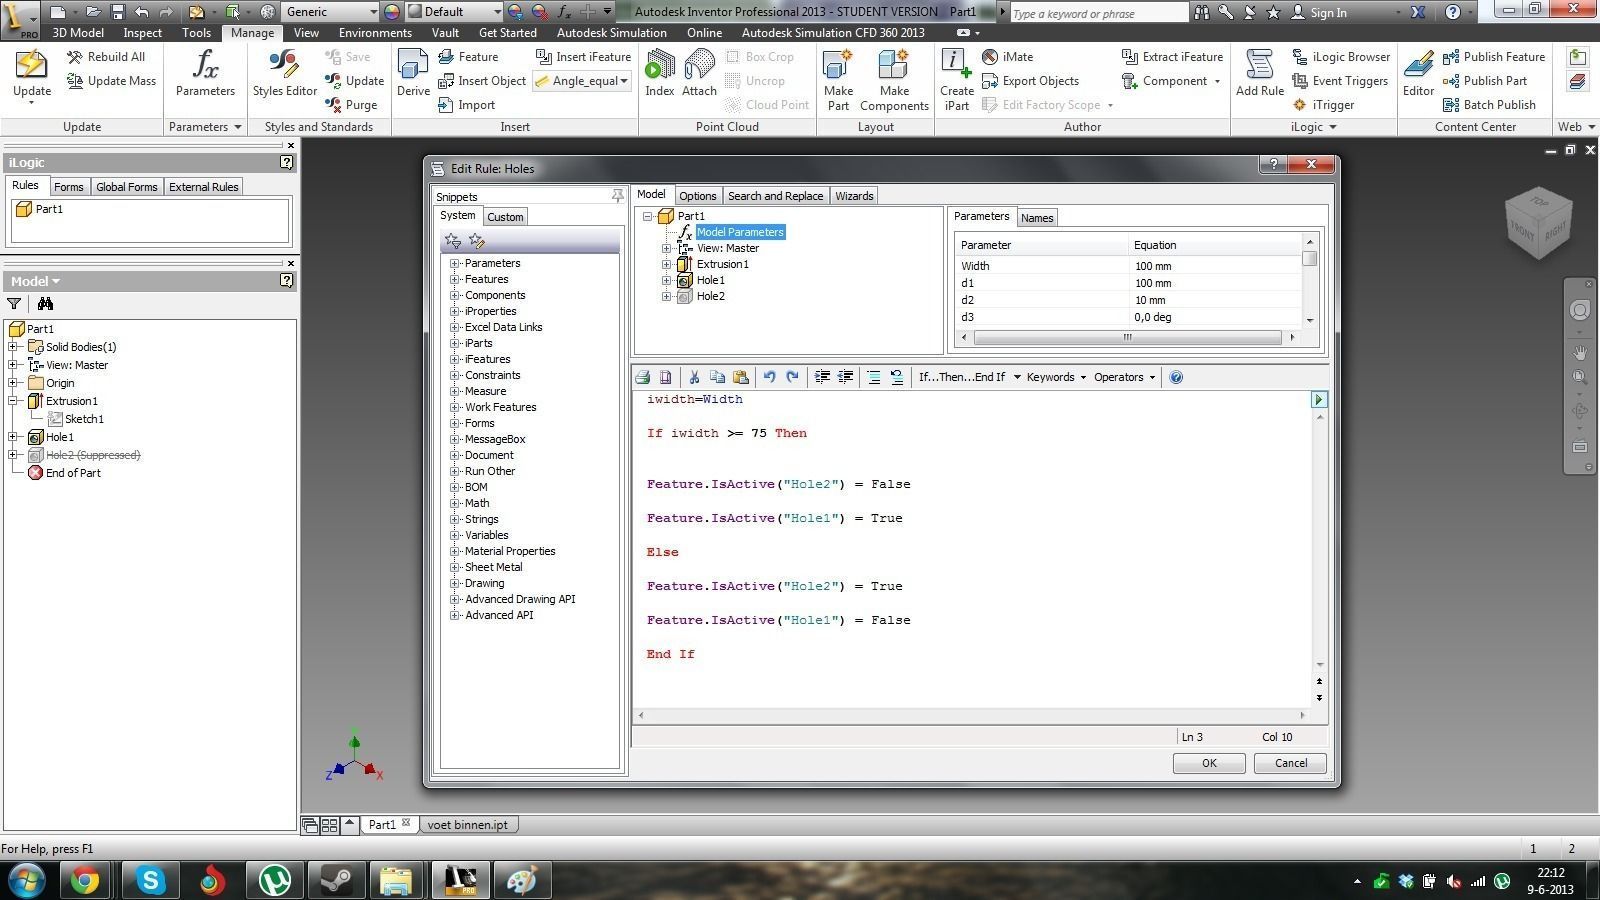Expand Hole1 in the rule Model tree

(x=667, y=281)
